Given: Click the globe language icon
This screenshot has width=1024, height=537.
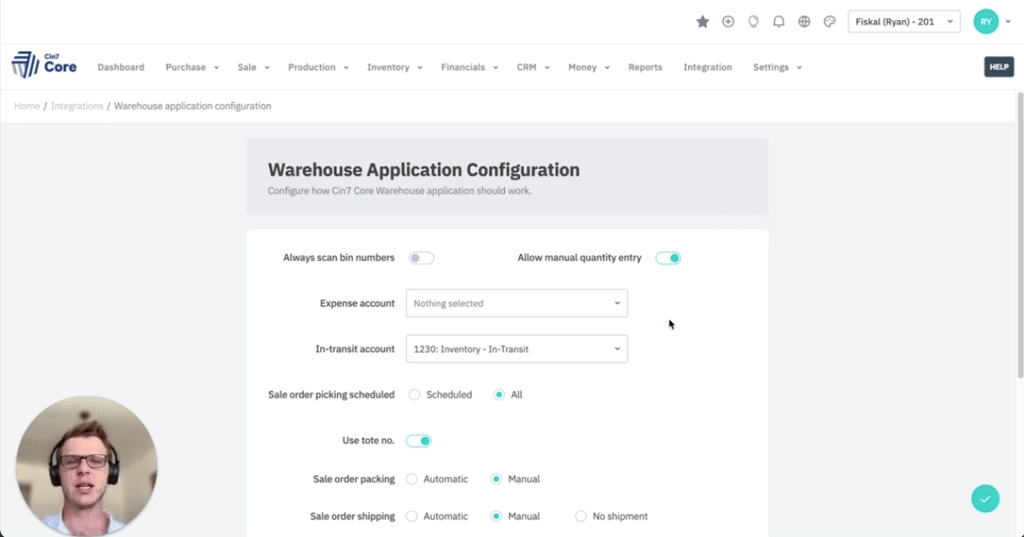Looking at the screenshot, I should pos(804,21).
